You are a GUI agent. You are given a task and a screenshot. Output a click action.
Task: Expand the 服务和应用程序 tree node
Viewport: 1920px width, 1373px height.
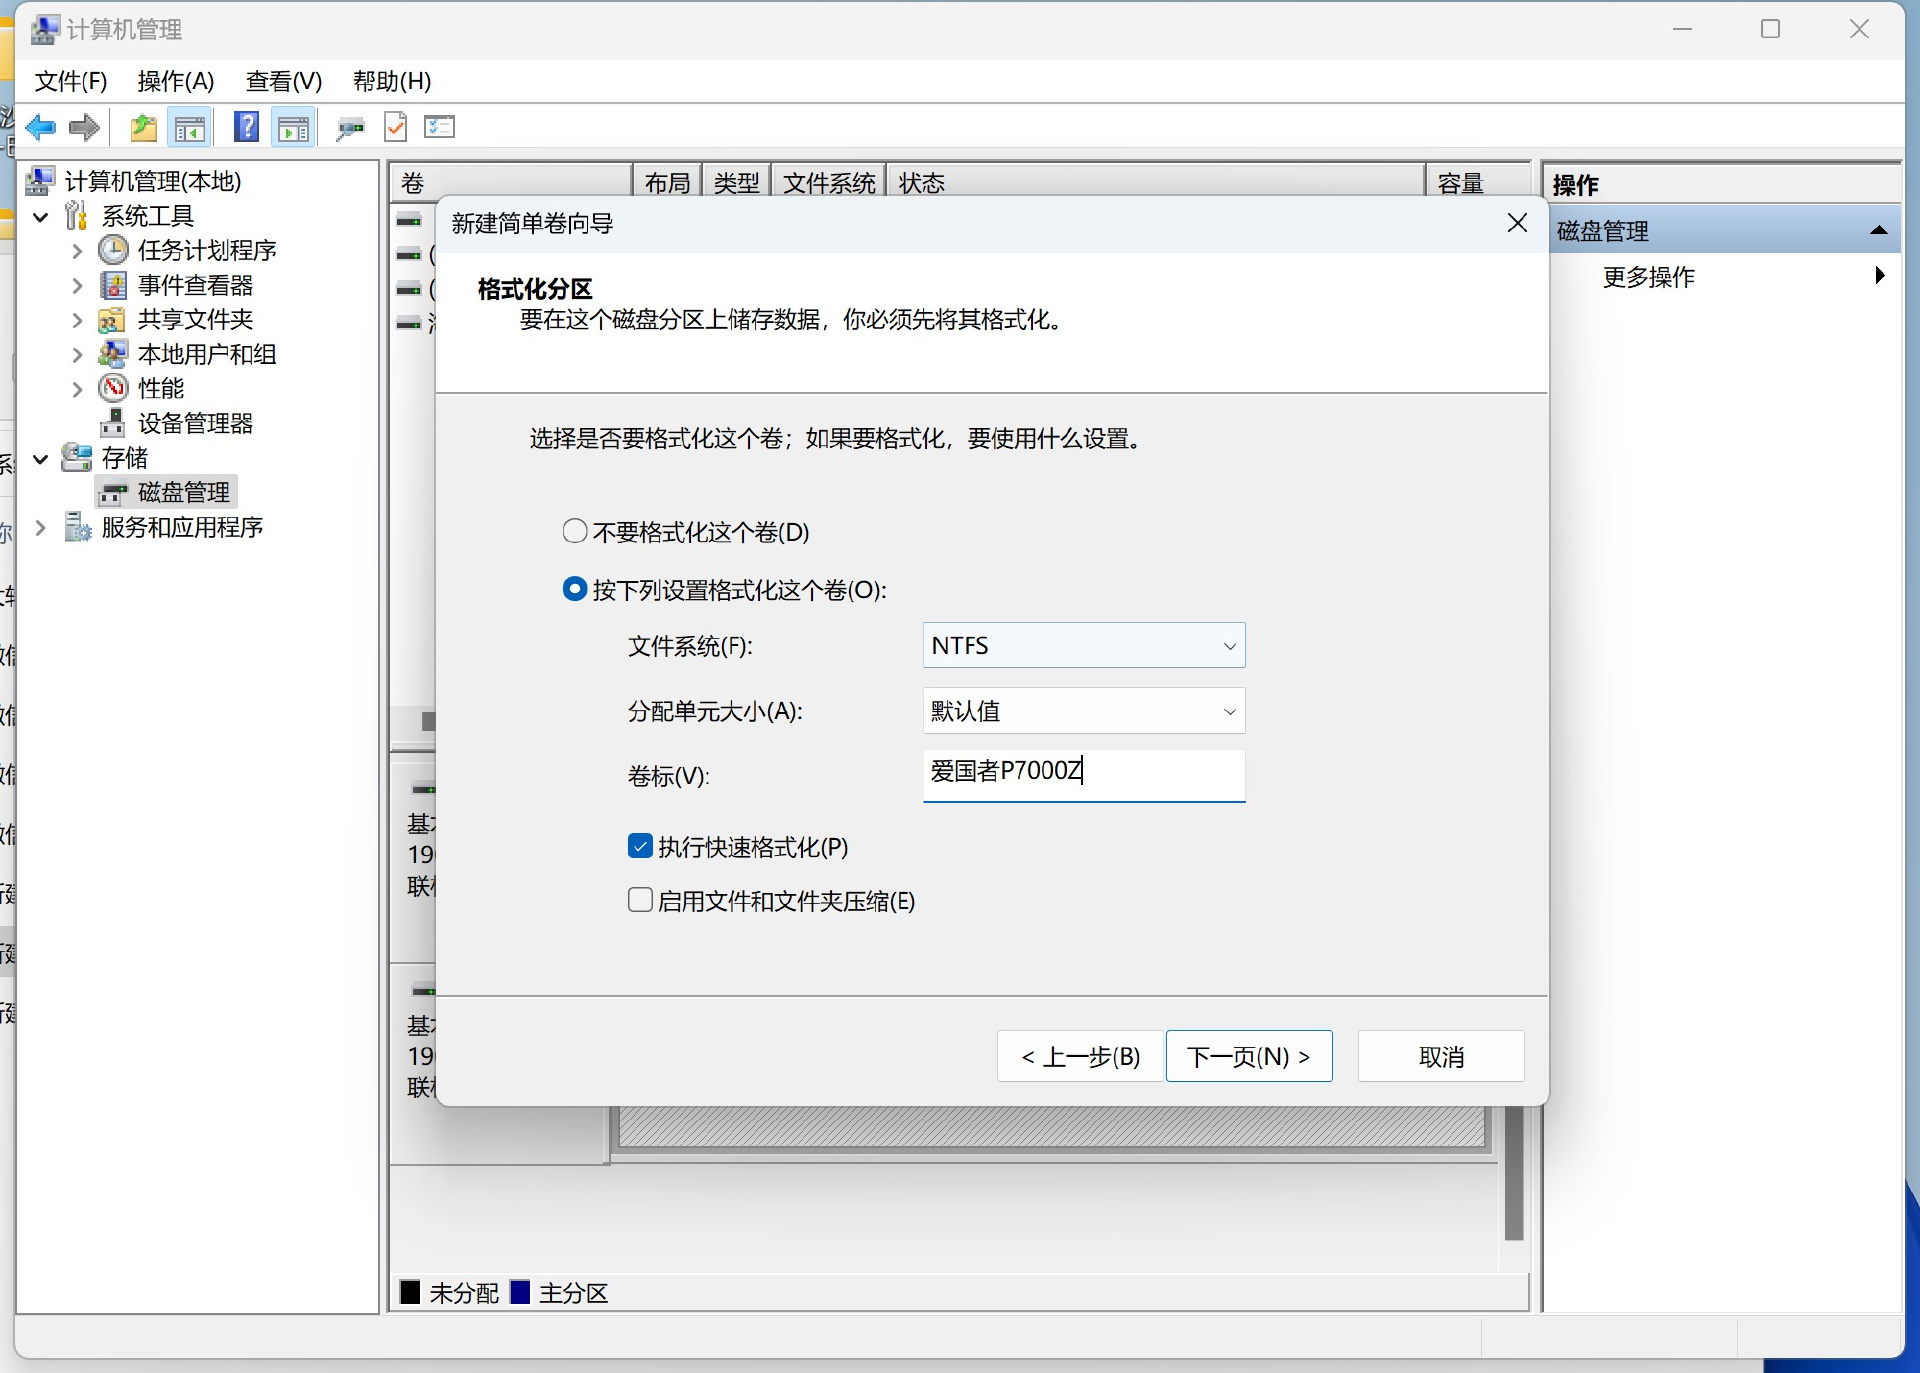(x=41, y=527)
